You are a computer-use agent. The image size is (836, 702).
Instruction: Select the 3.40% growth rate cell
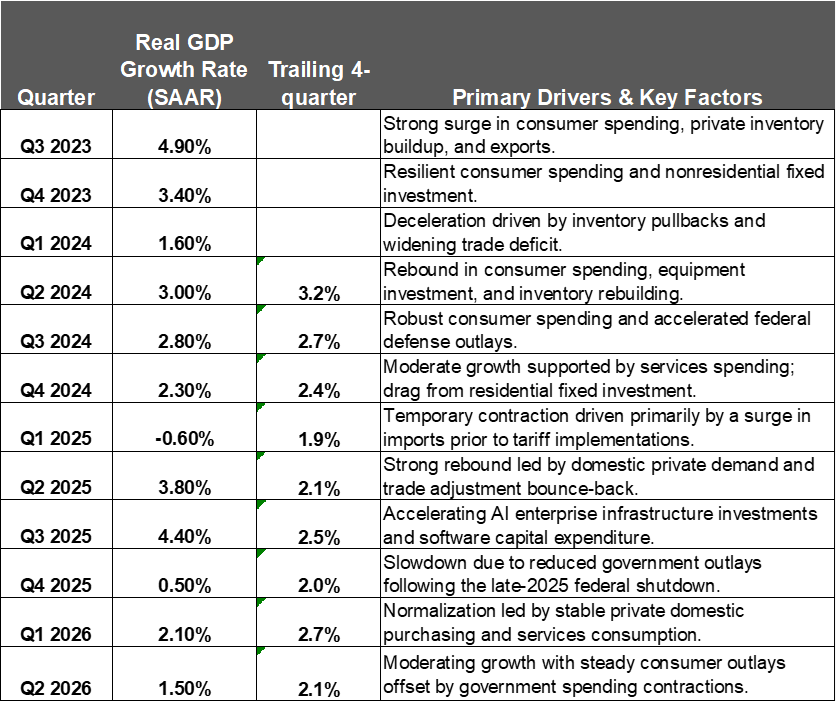[184, 183]
